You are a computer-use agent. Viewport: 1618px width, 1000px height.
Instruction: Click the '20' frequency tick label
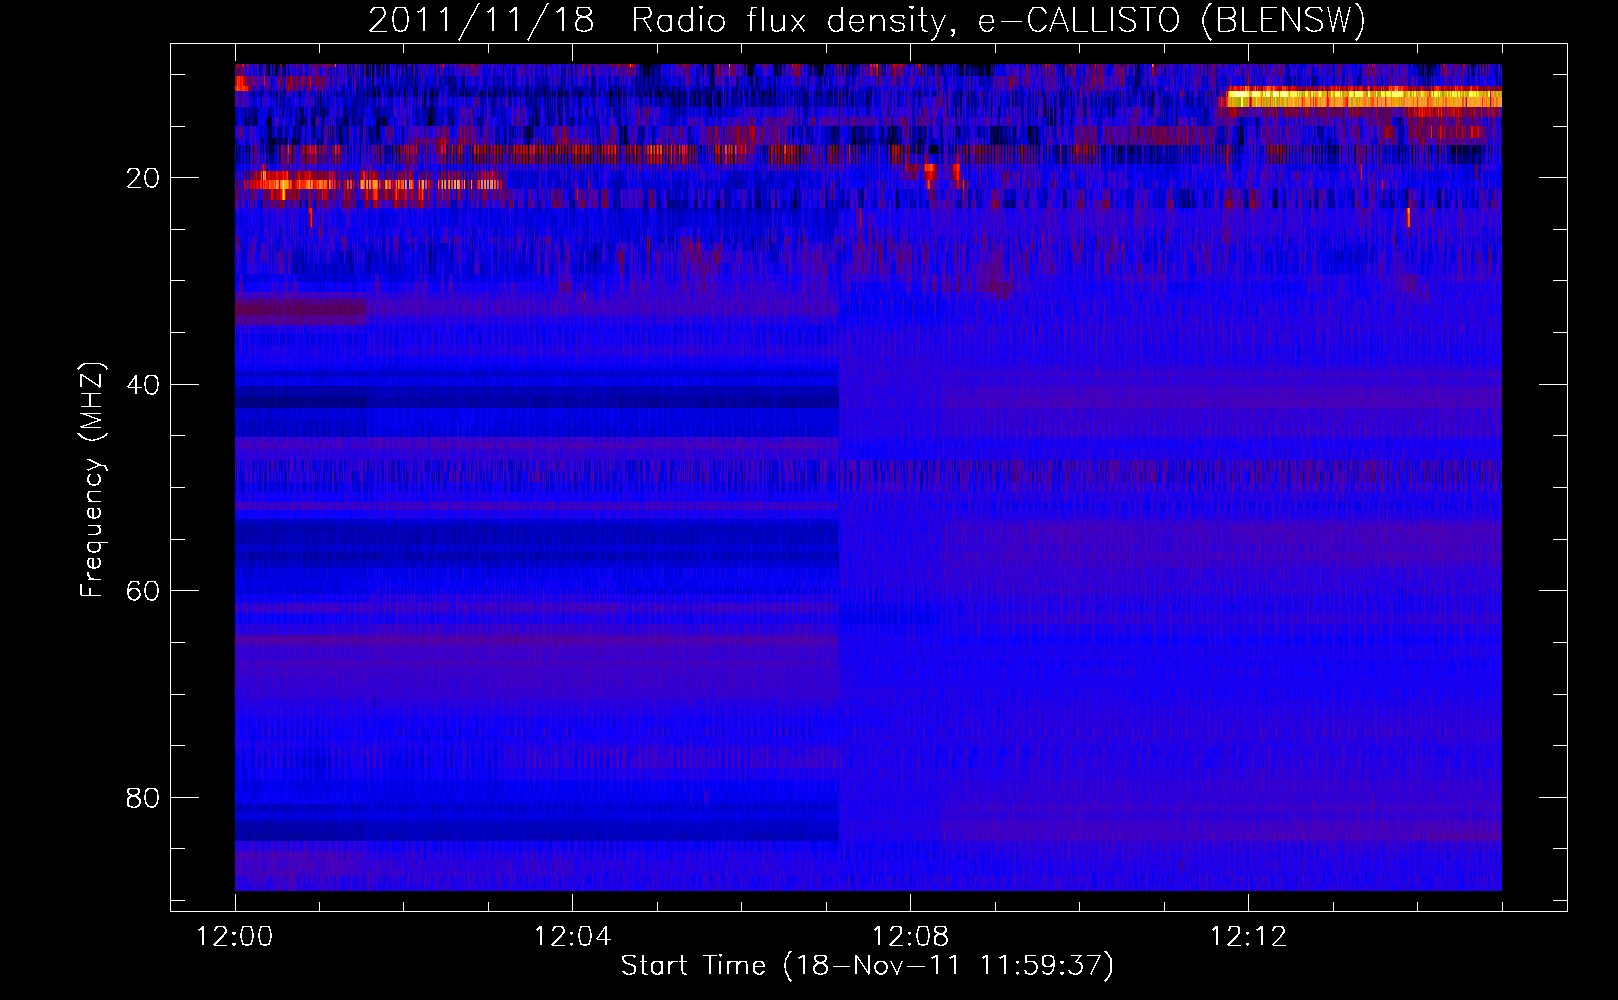click(x=144, y=178)
